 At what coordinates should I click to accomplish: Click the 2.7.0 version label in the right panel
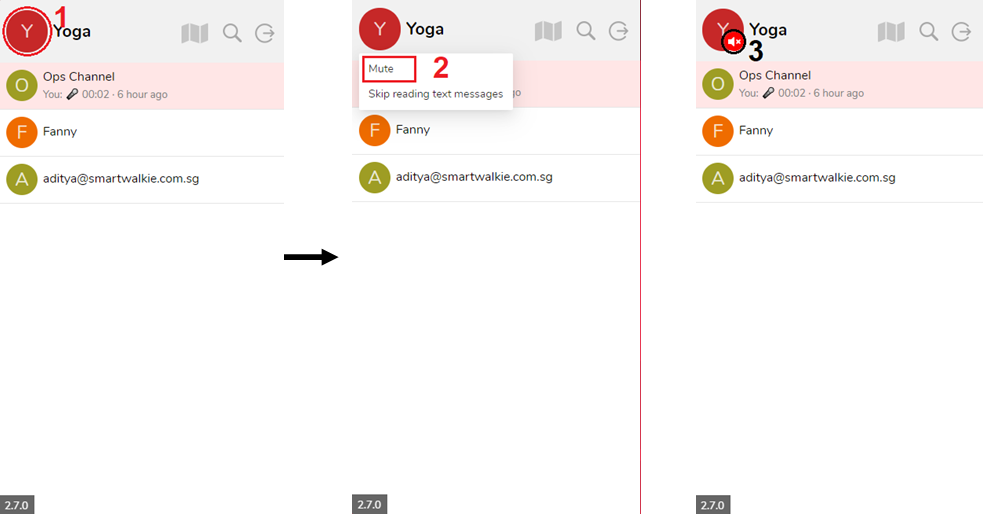713,505
